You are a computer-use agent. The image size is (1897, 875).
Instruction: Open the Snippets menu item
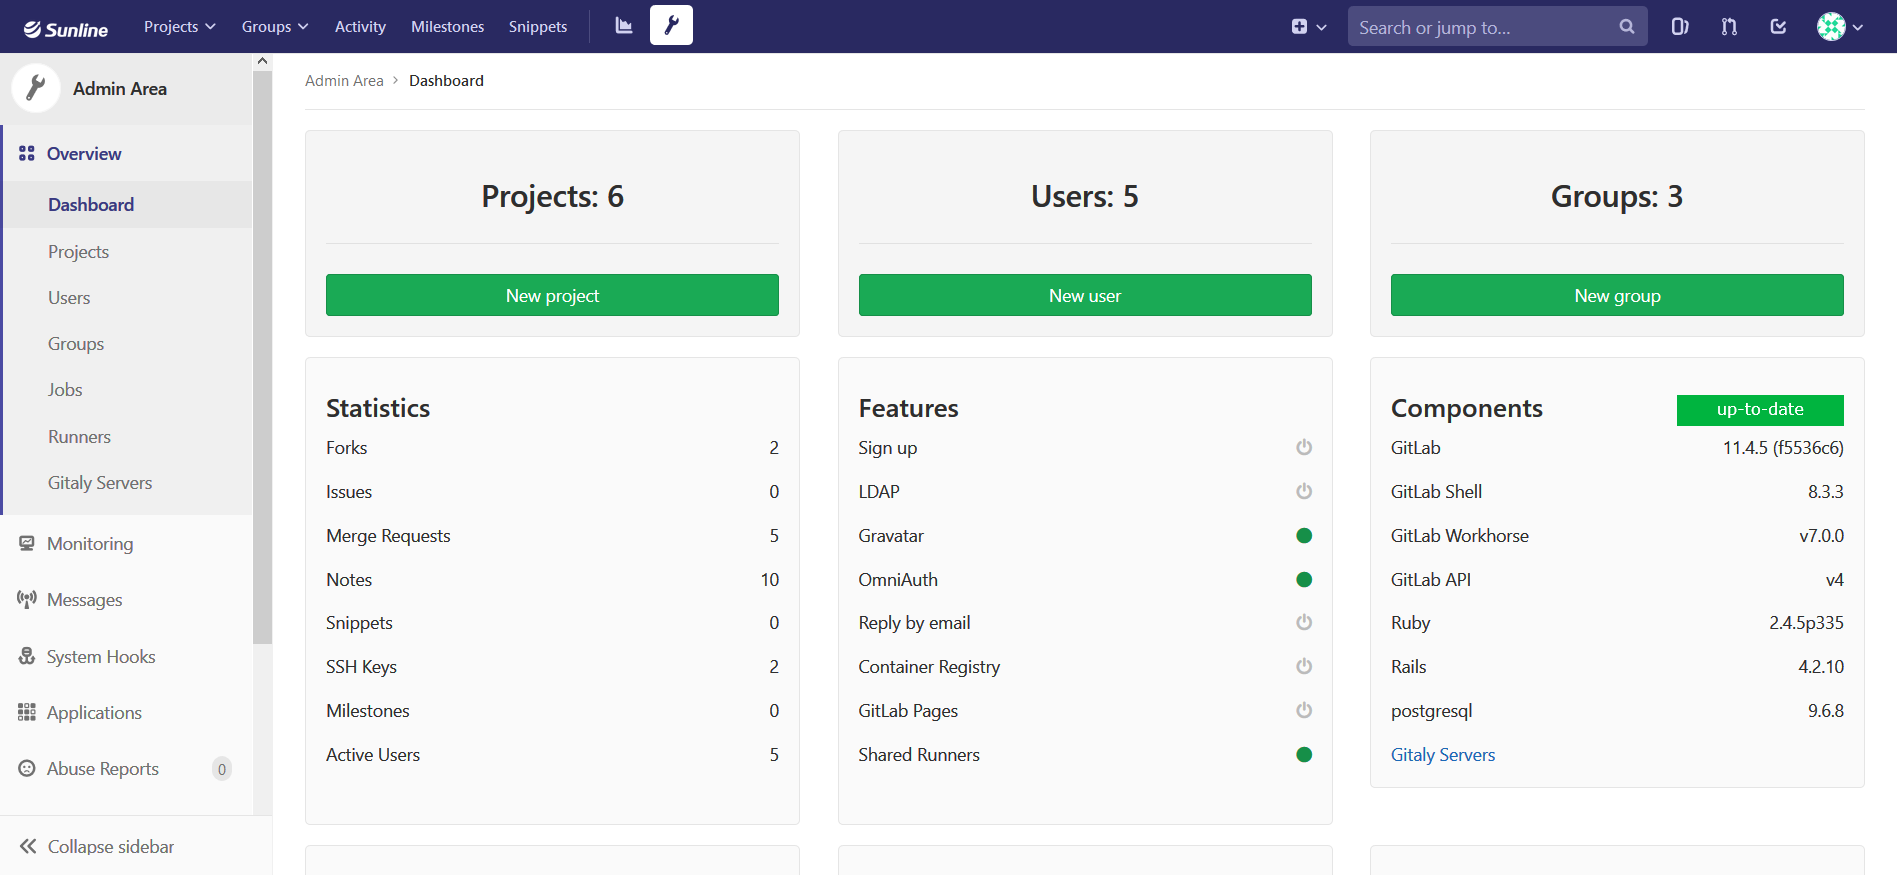(538, 26)
